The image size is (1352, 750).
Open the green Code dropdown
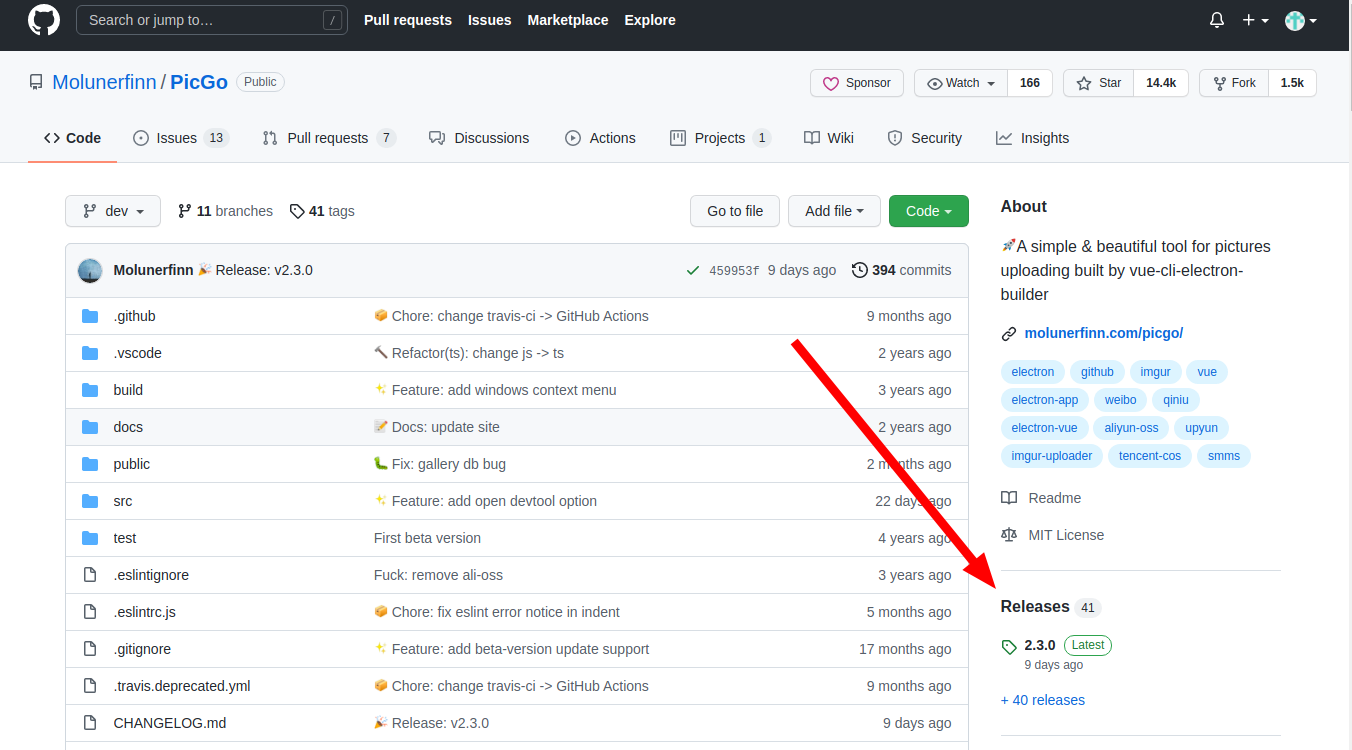click(929, 211)
